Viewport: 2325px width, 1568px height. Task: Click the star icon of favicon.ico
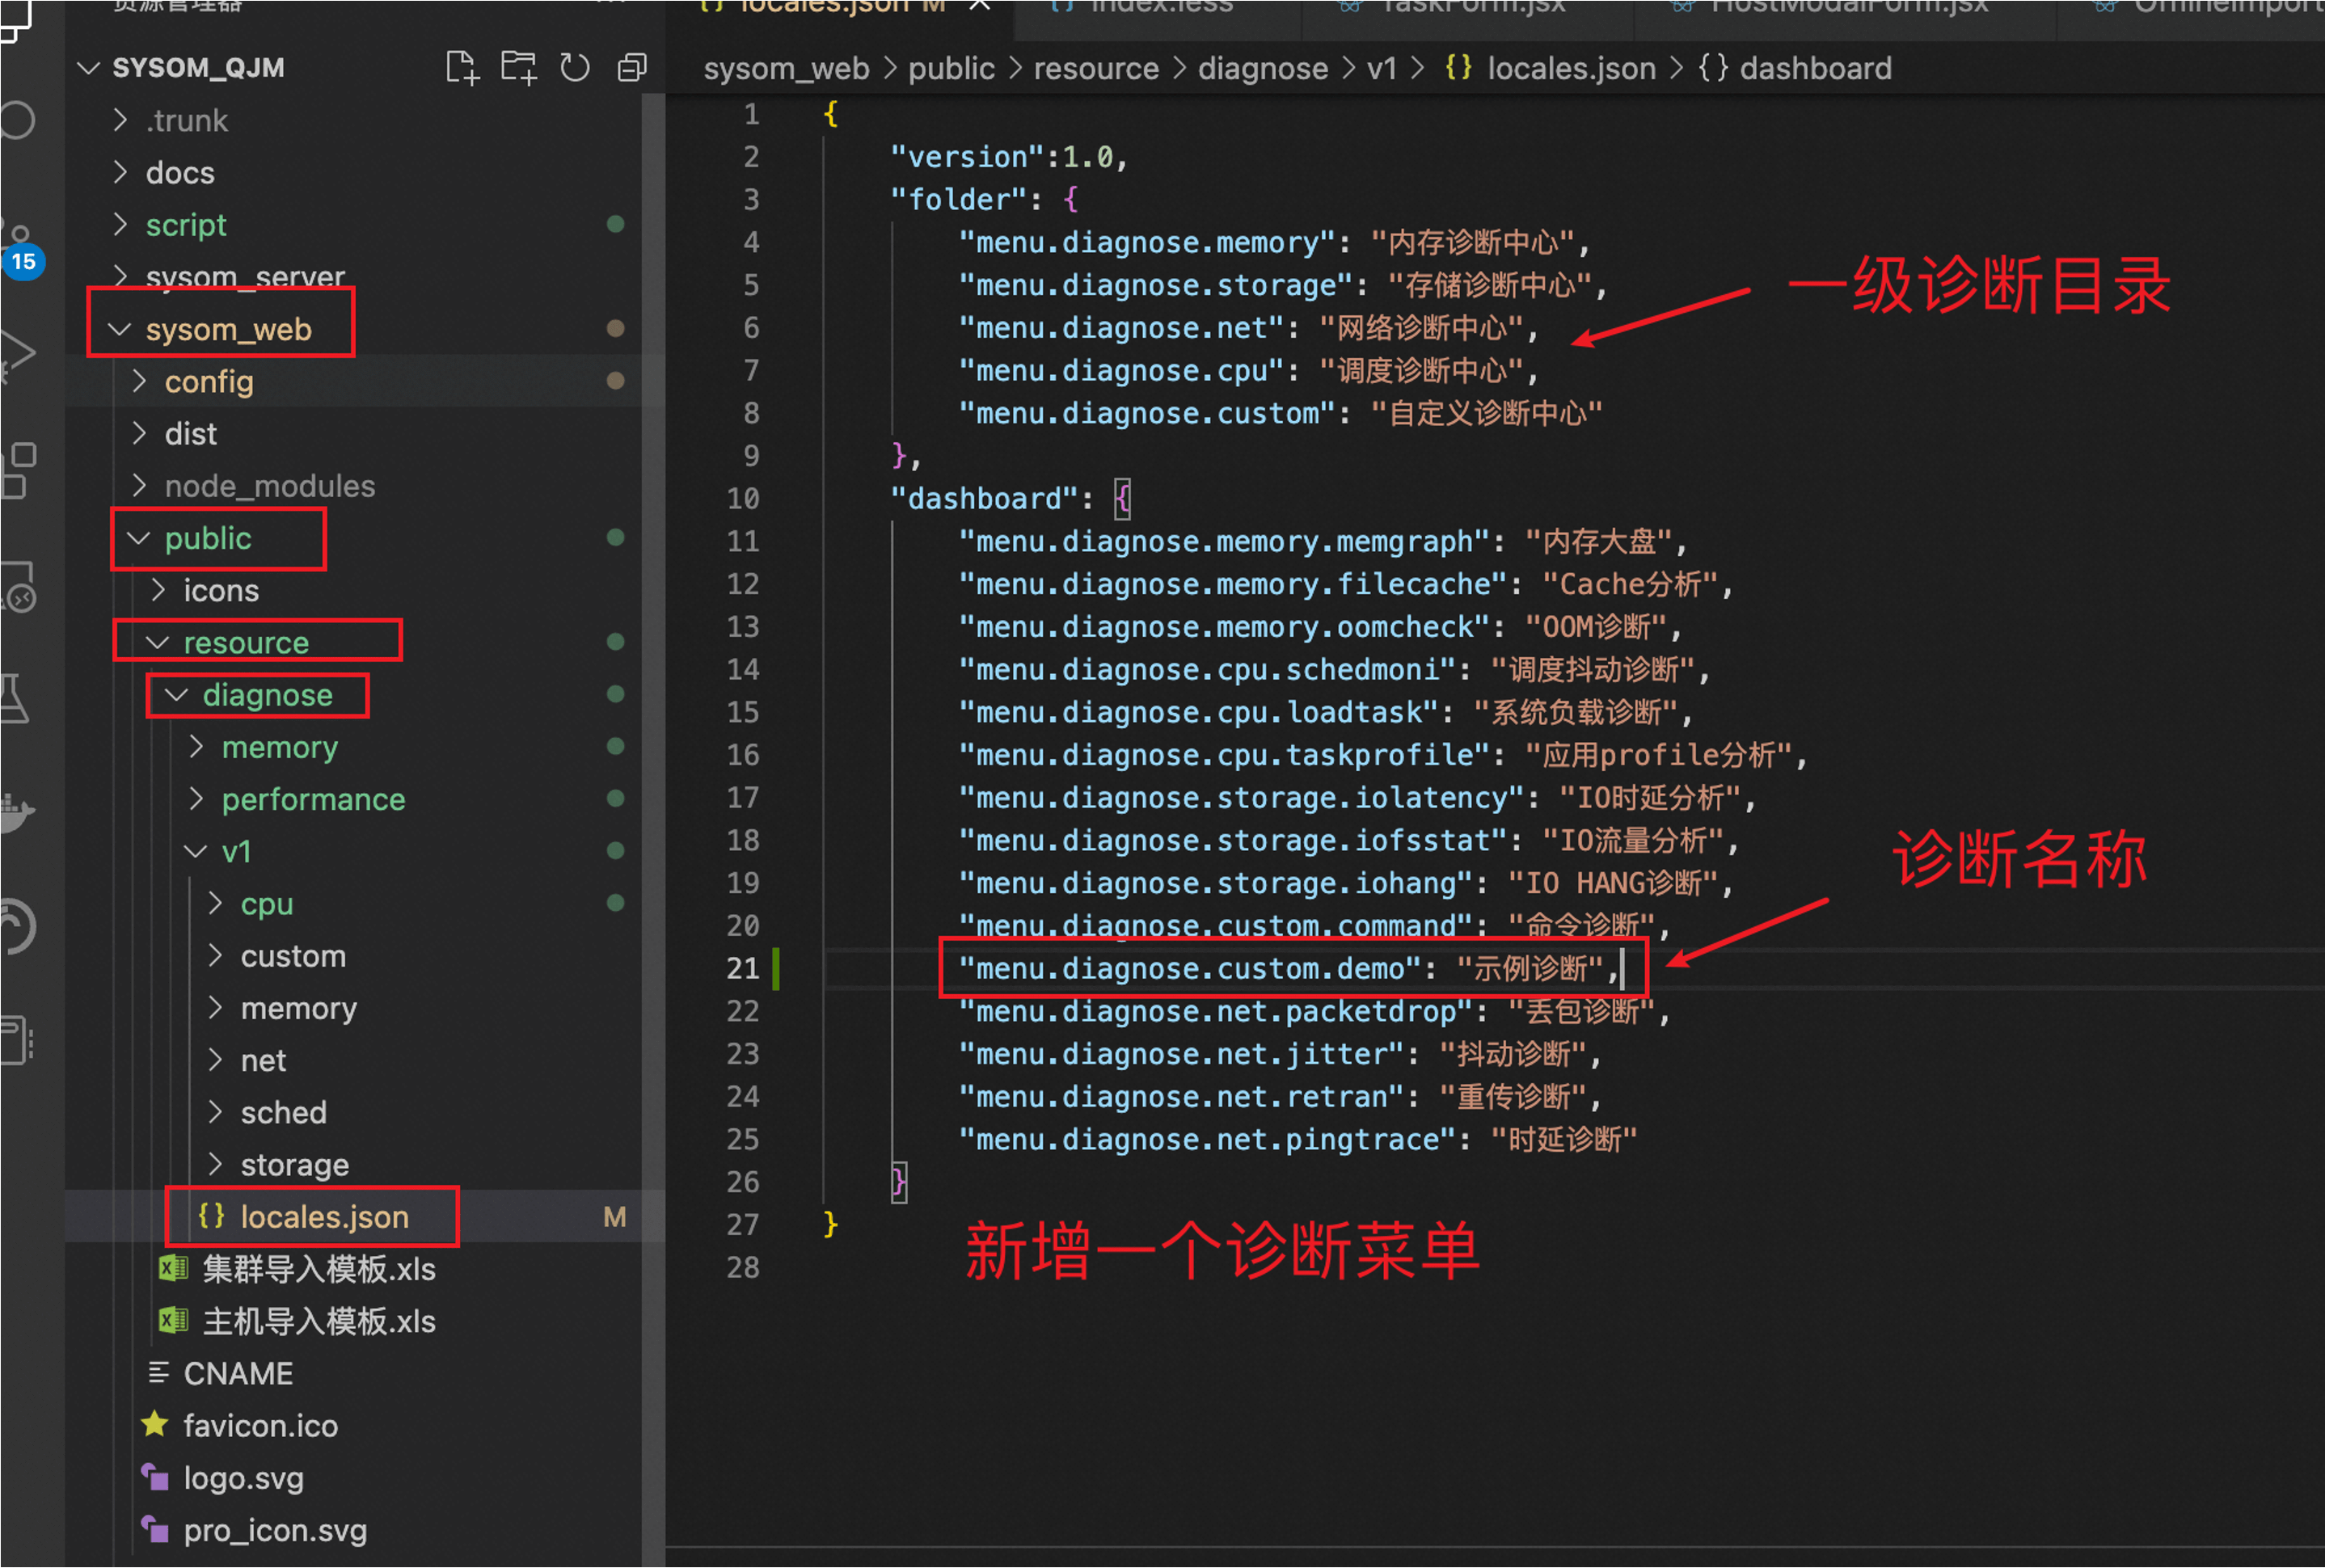(x=155, y=1424)
